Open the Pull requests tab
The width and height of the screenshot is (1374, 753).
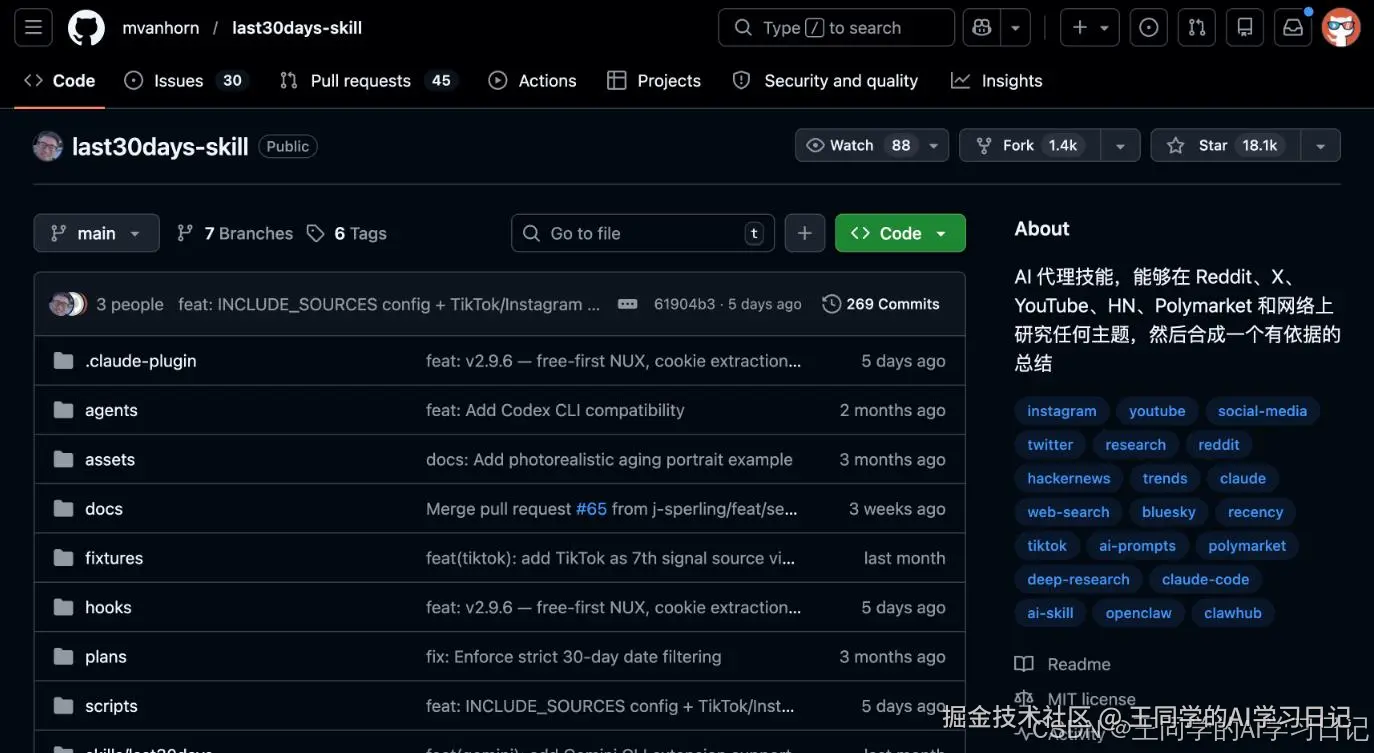point(367,81)
